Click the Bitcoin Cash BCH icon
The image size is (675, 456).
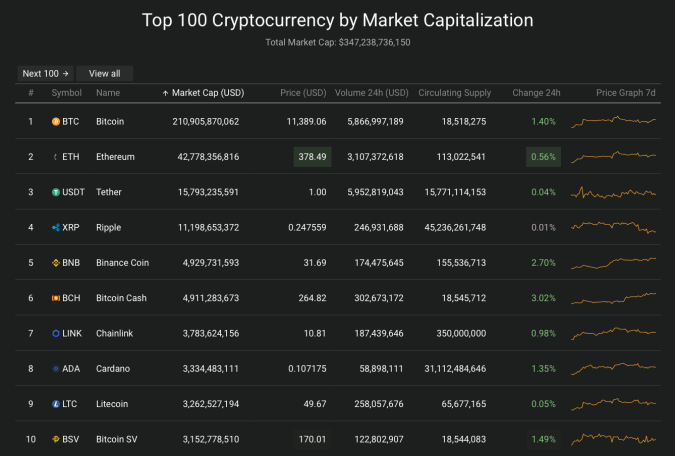coord(56,298)
